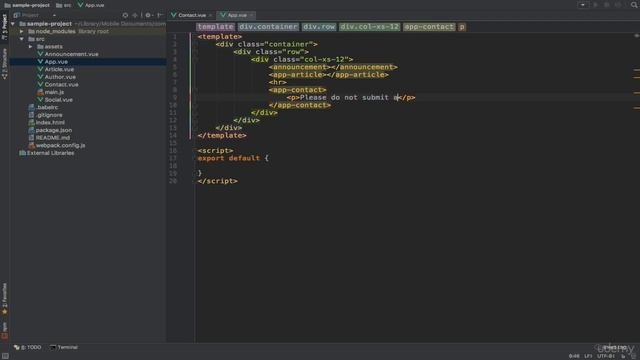The image size is (640, 360).
Task: Toggle the Project tool window side tab
Action: 4,27
